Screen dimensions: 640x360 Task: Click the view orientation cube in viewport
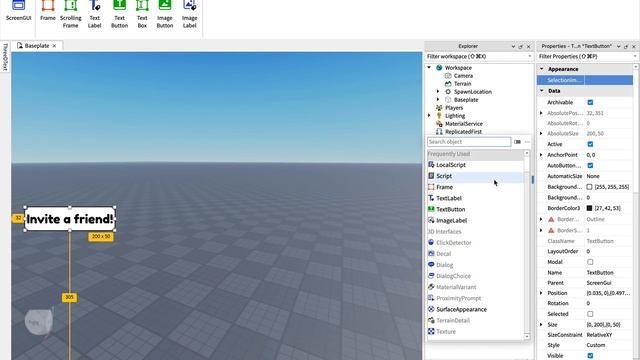click(x=39, y=322)
